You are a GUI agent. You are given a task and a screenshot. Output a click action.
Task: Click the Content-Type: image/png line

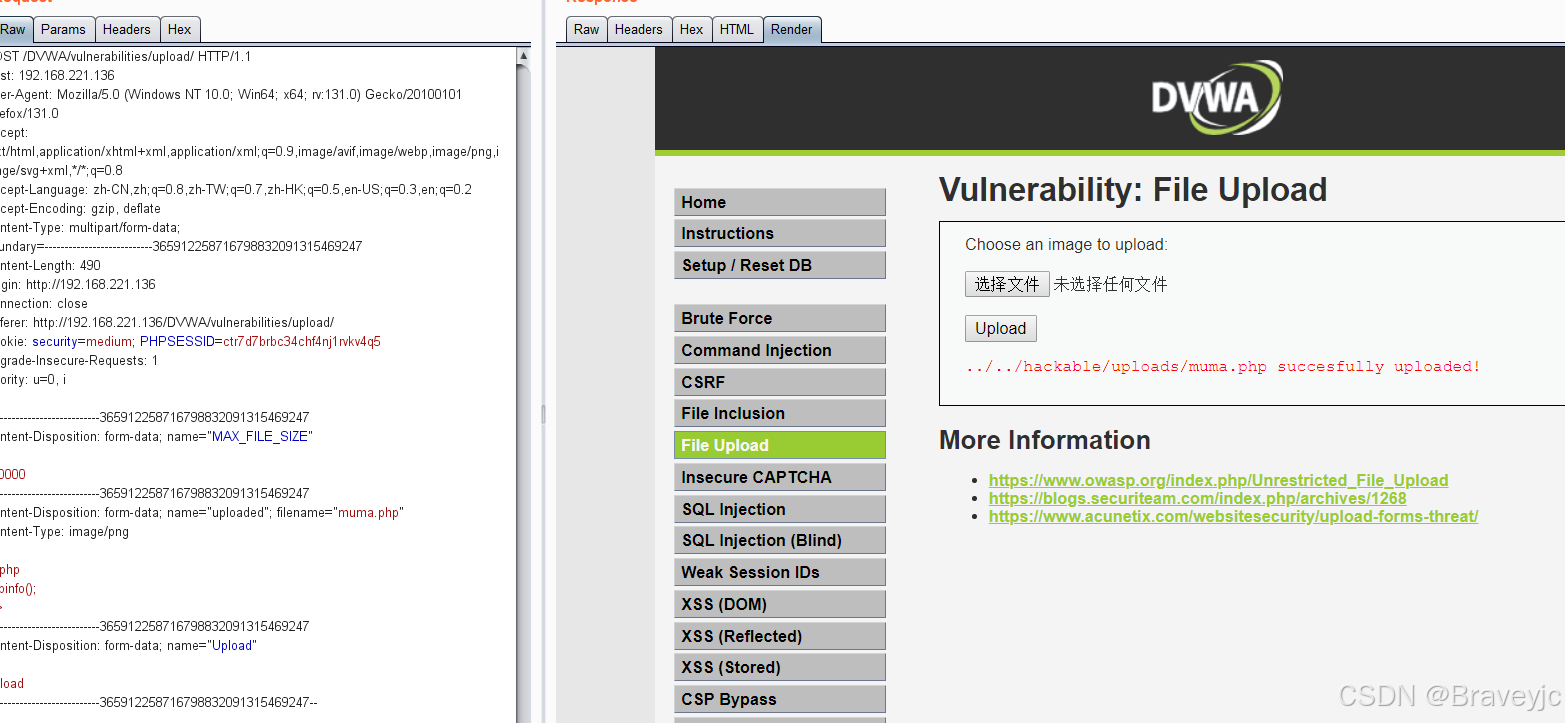point(64,531)
